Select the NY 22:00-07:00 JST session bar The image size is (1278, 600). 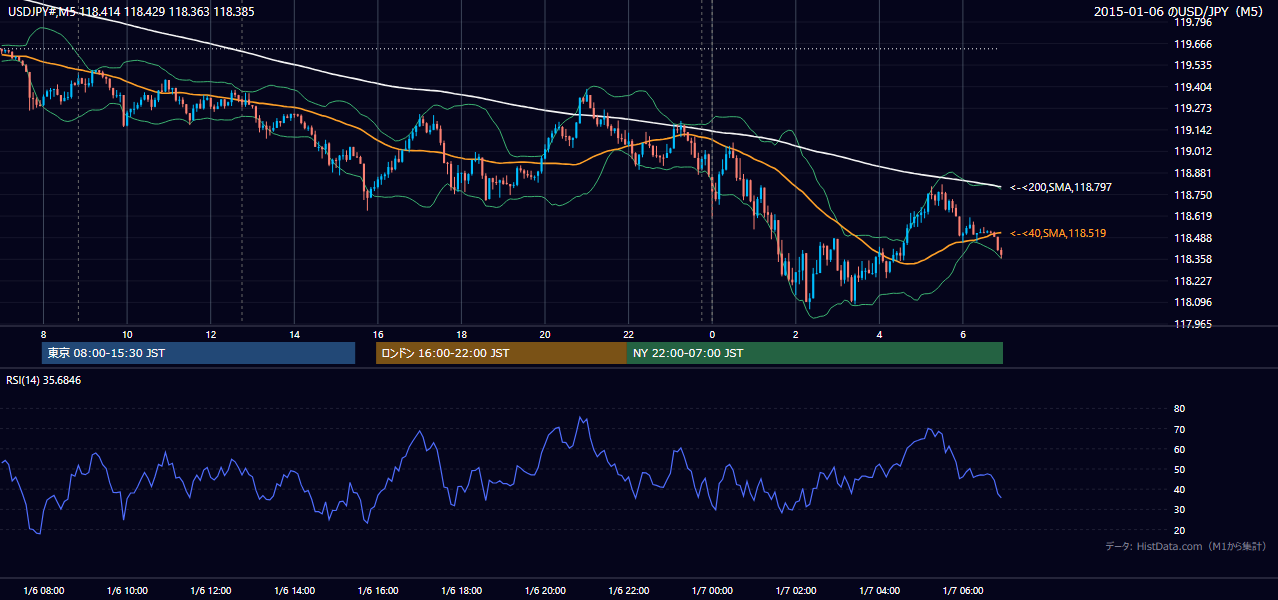815,353
